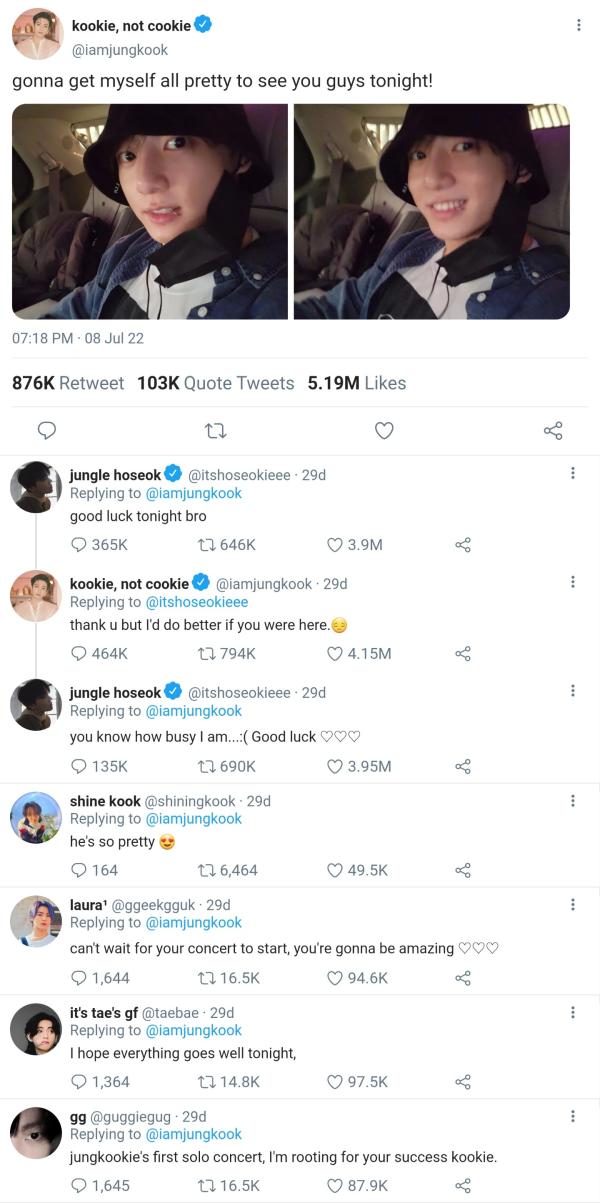This screenshot has width=600, height=1203.
Task: Open more options for gg's reply
Action: (x=572, y=1116)
